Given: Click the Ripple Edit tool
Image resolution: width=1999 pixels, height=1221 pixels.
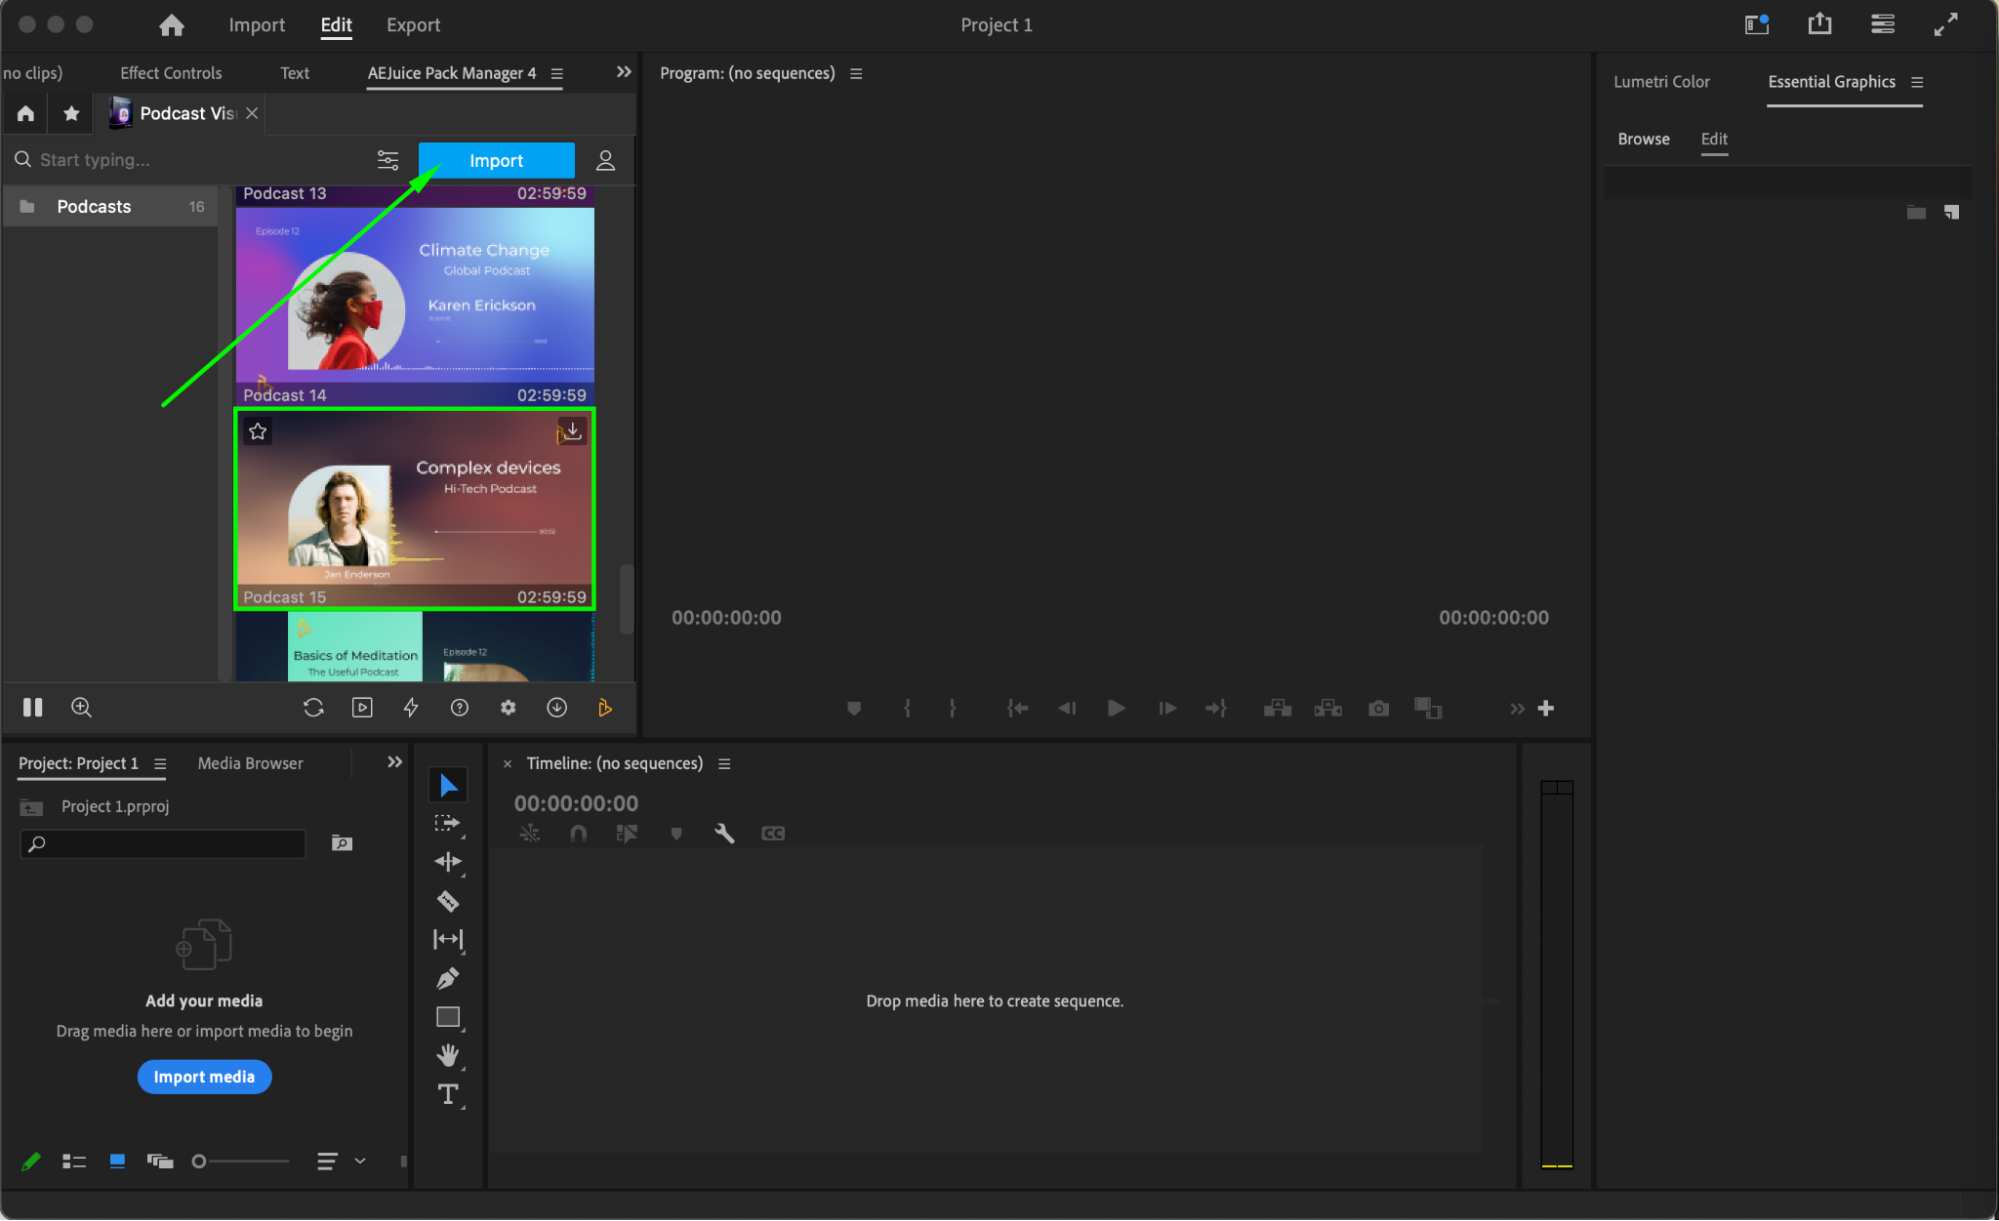Looking at the screenshot, I should click(448, 861).
